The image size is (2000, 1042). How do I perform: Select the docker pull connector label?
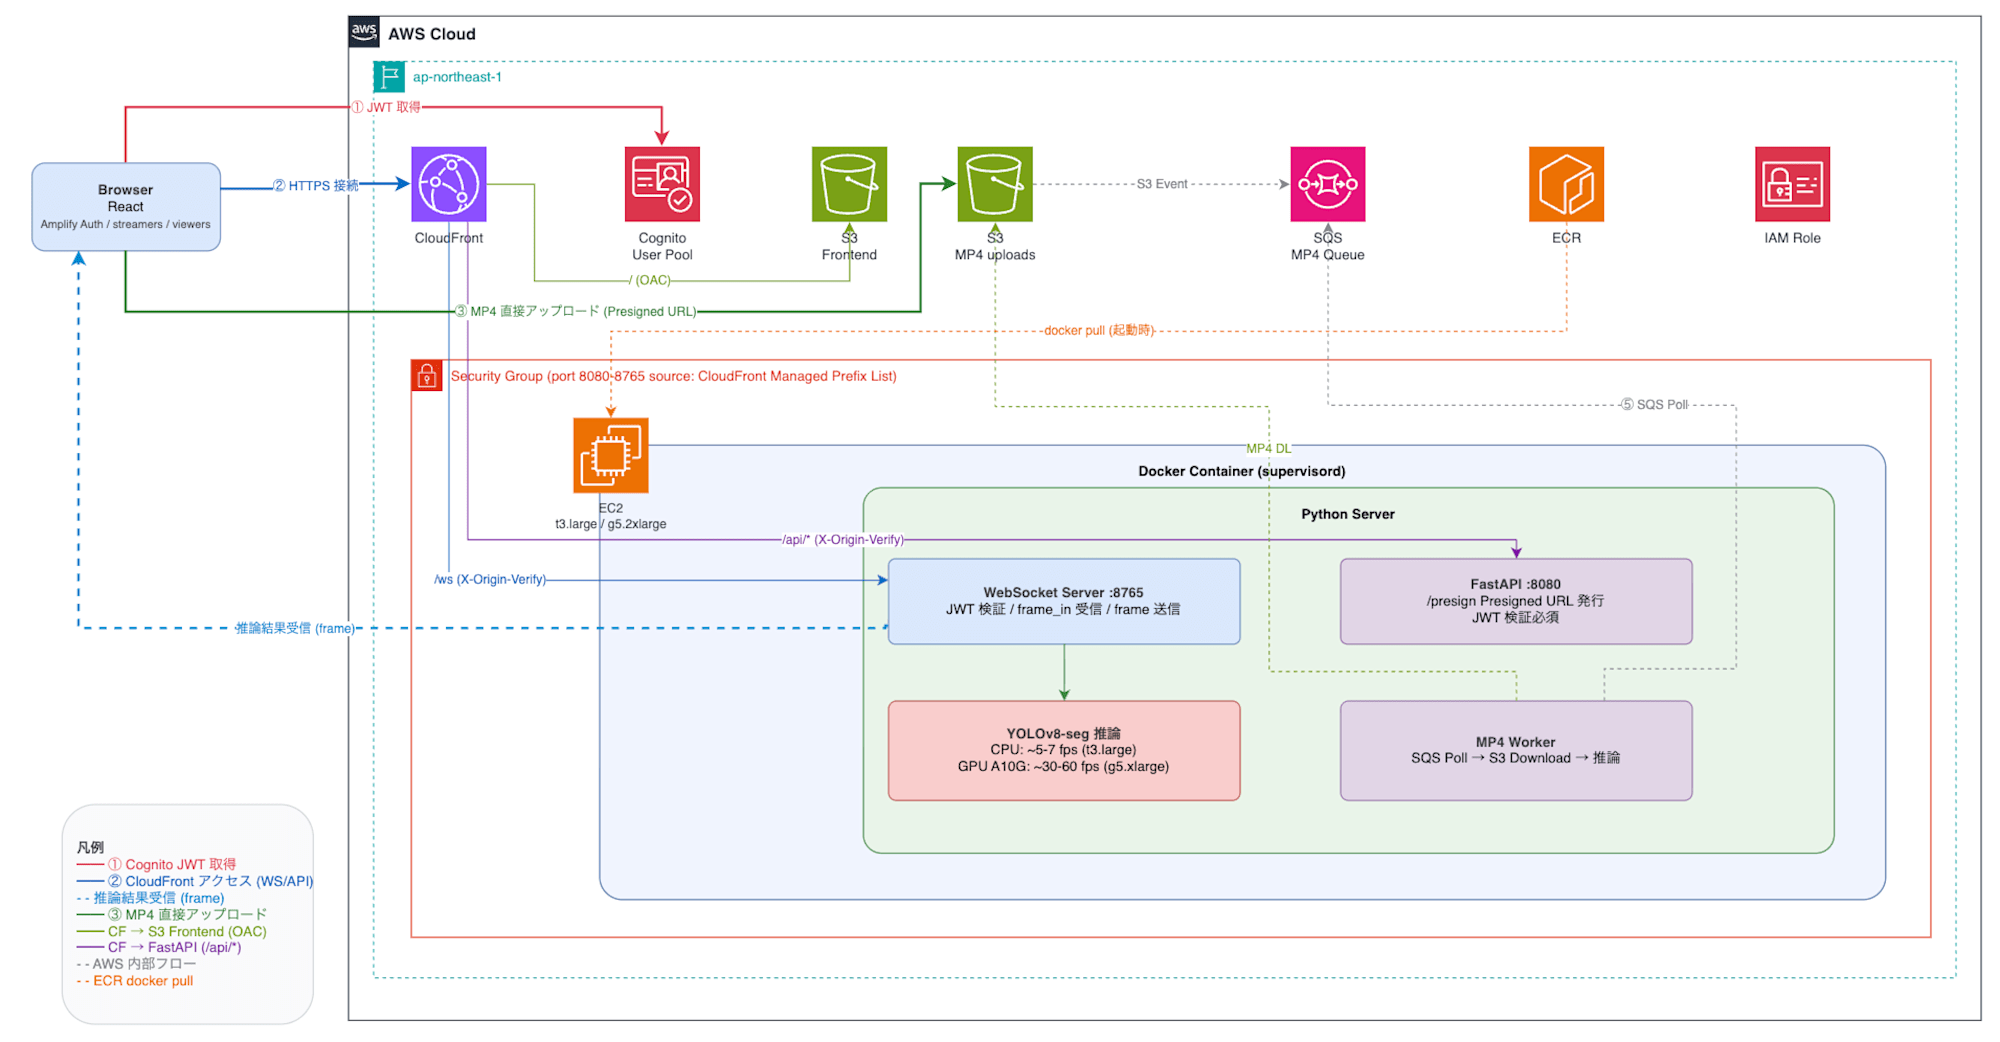coord(1099,330)
